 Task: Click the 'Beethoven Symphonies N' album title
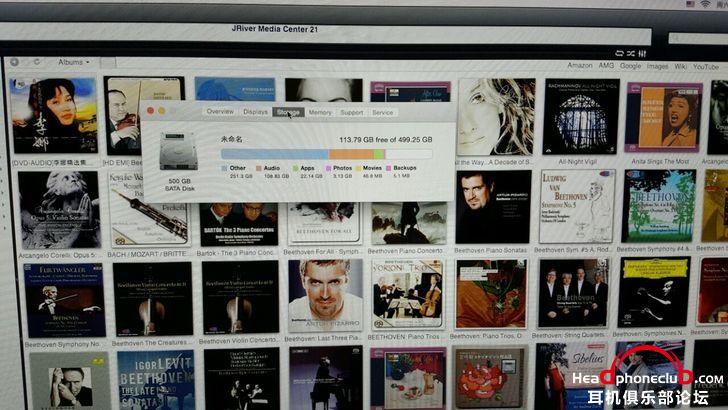click(x=648, y=333)
